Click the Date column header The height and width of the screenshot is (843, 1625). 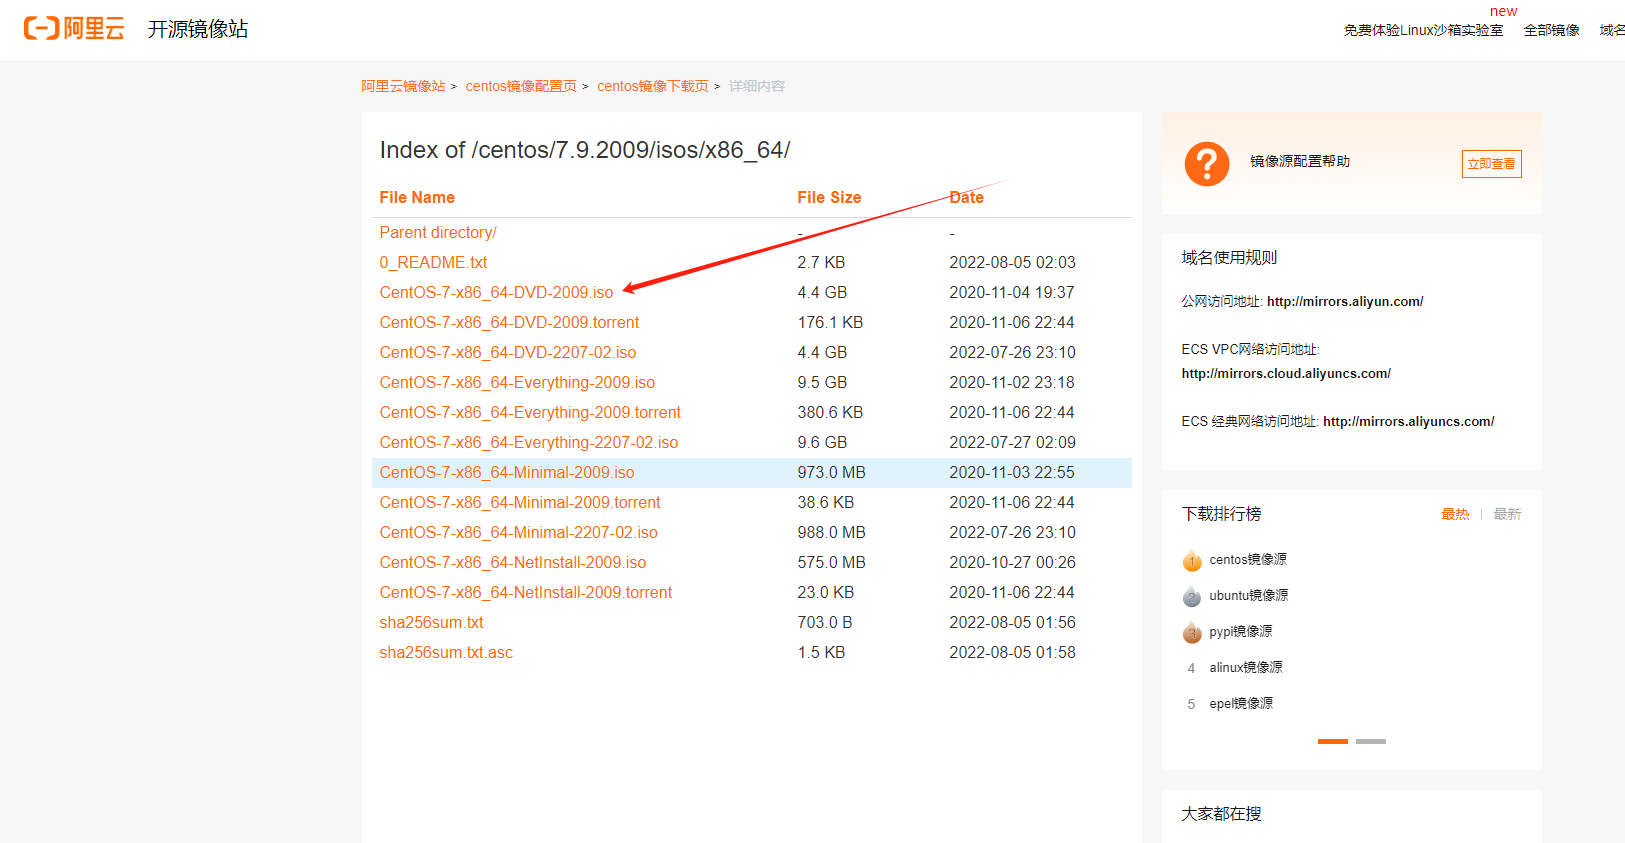[967, 198]
